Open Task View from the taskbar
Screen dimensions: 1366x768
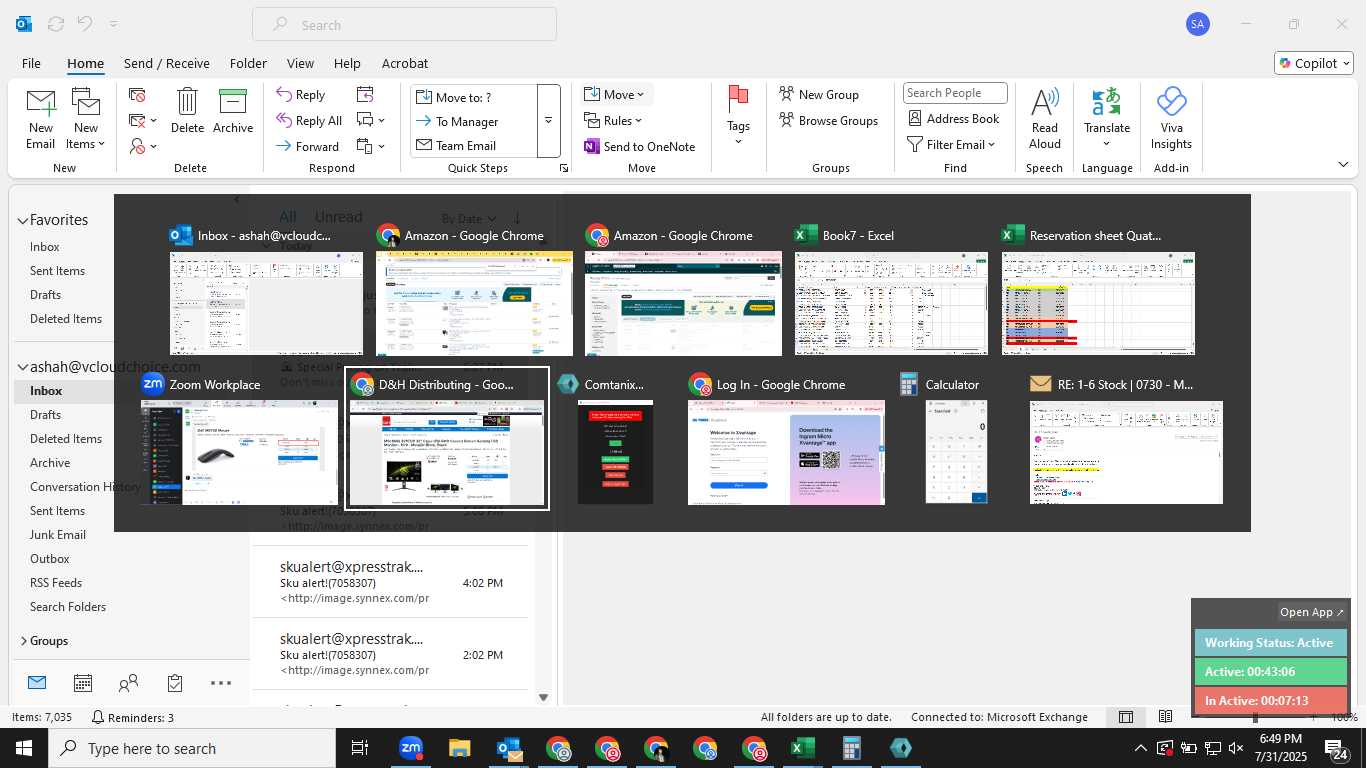pyautogui.click(x=360, y=748)
